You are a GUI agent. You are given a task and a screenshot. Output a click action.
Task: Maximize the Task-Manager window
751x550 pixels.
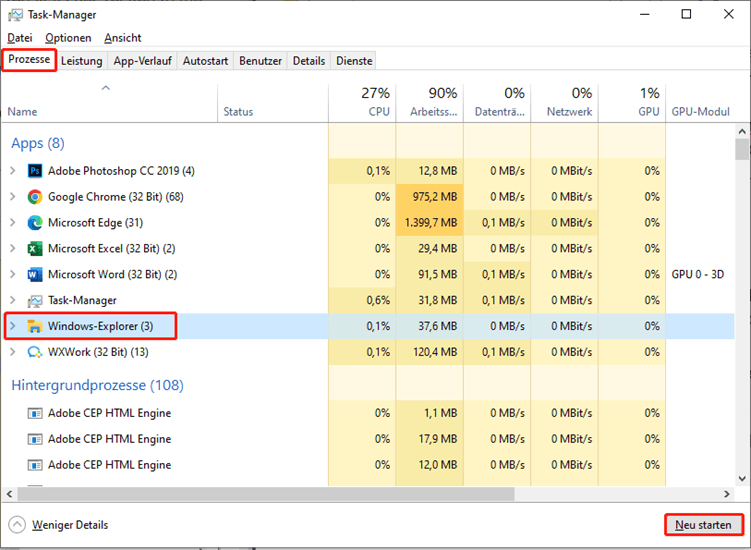click(686, 14)
